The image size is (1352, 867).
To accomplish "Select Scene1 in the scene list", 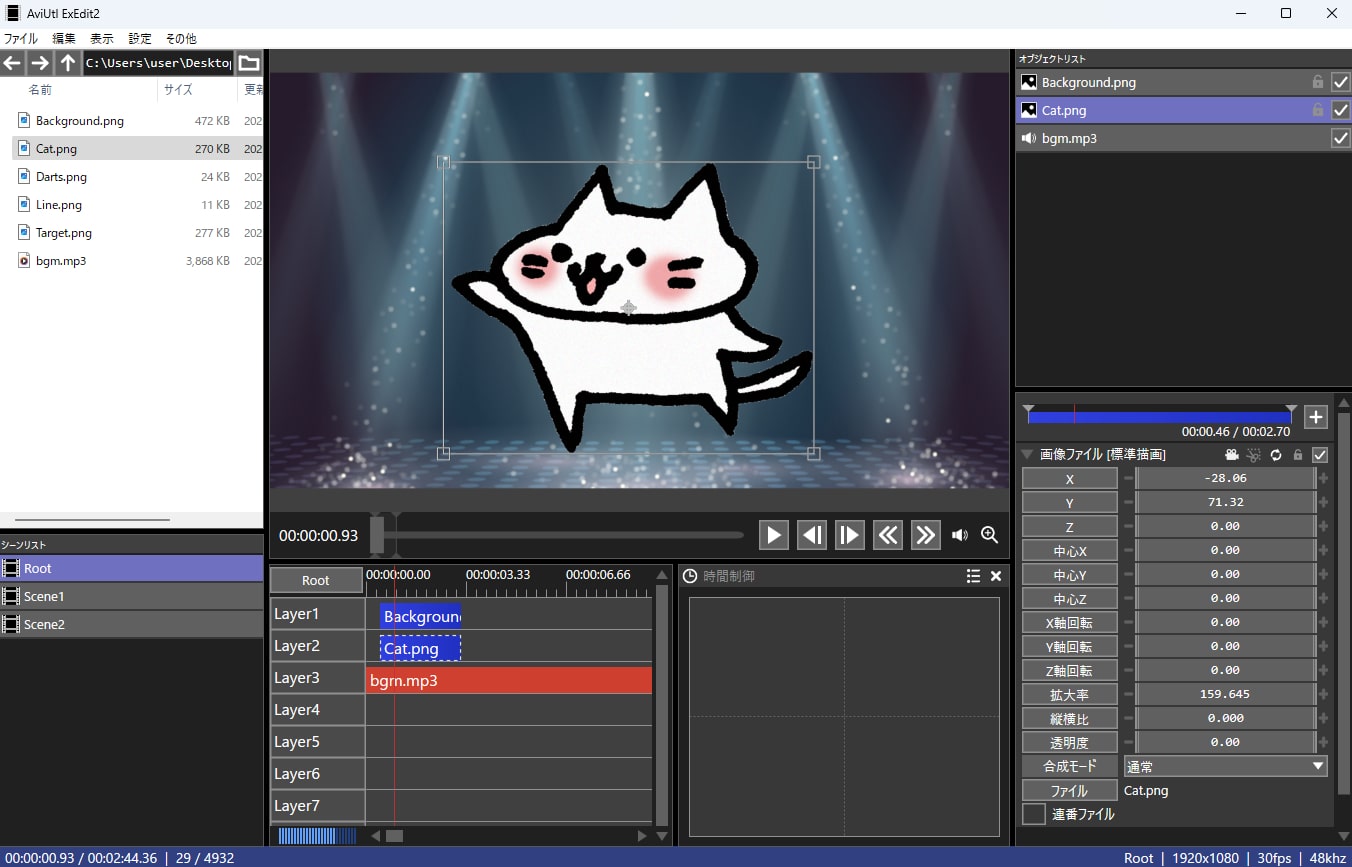I will [x=131, y=596].
